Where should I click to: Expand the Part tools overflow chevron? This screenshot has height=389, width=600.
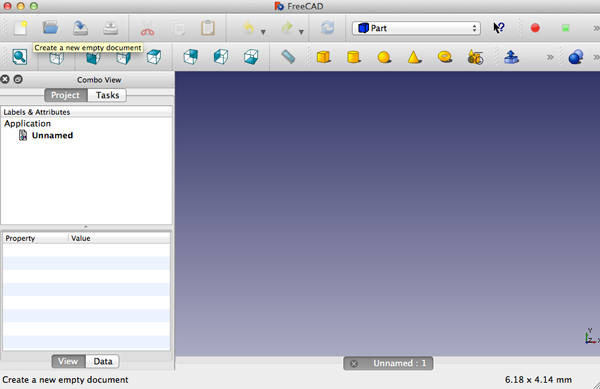(550, 57)
